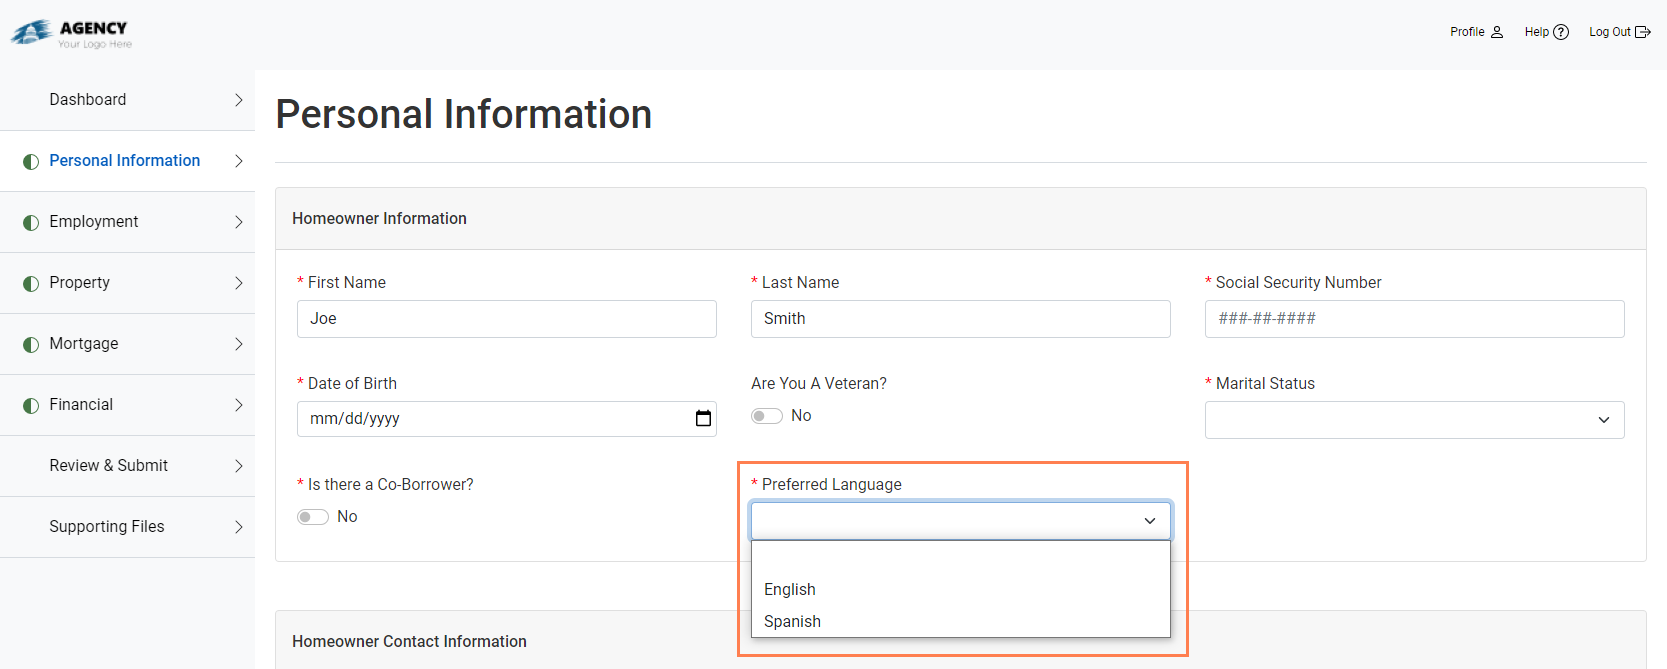Go to Review & Submit section

point(108,466)
